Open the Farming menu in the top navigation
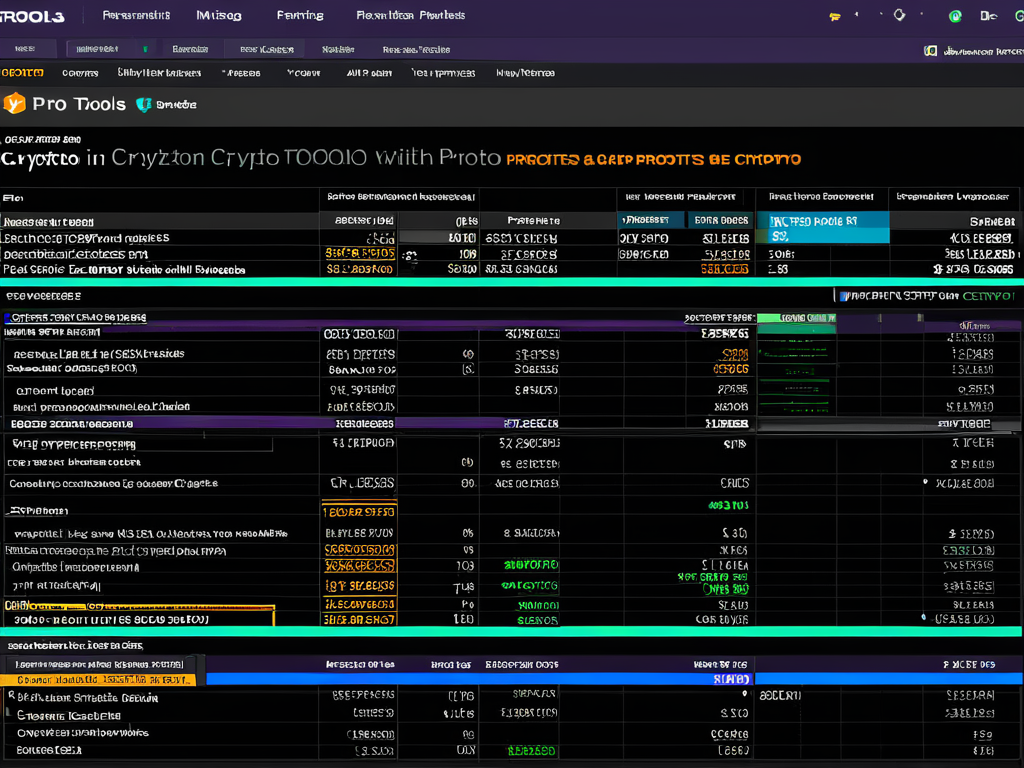The image size is (1024, 768). (299, 15)
